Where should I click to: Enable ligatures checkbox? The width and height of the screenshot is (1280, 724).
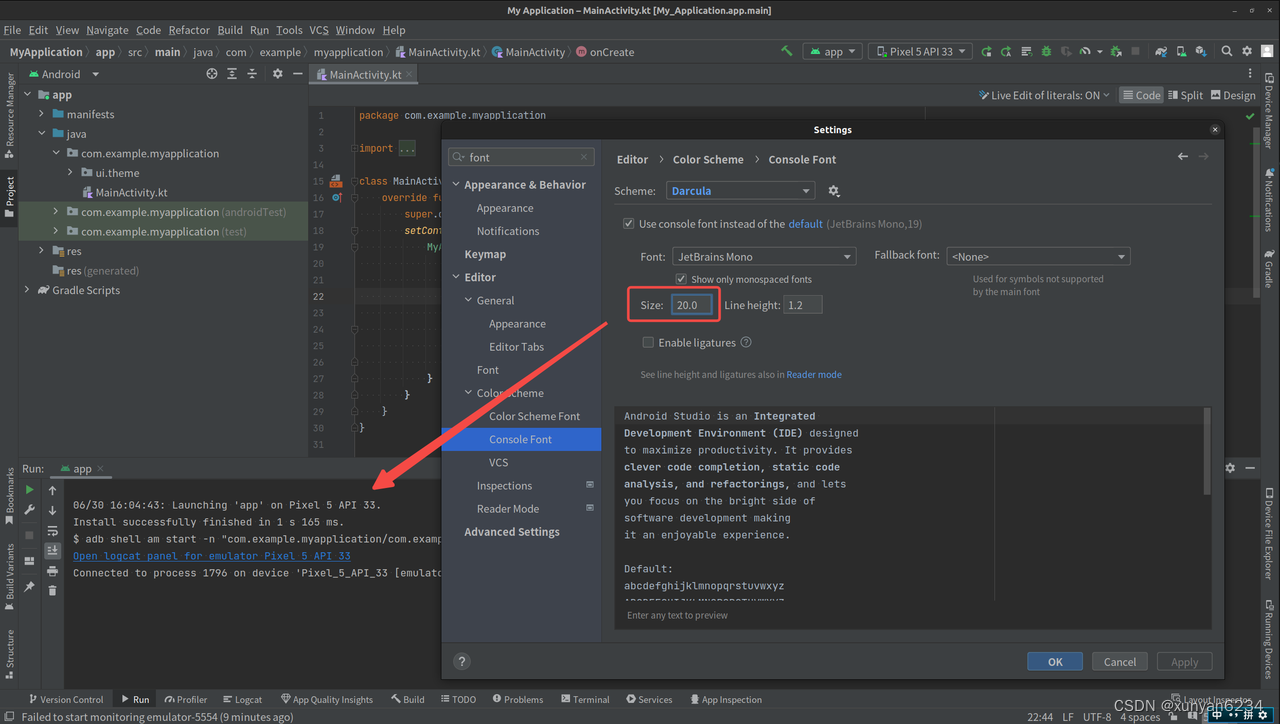[648, 342]
